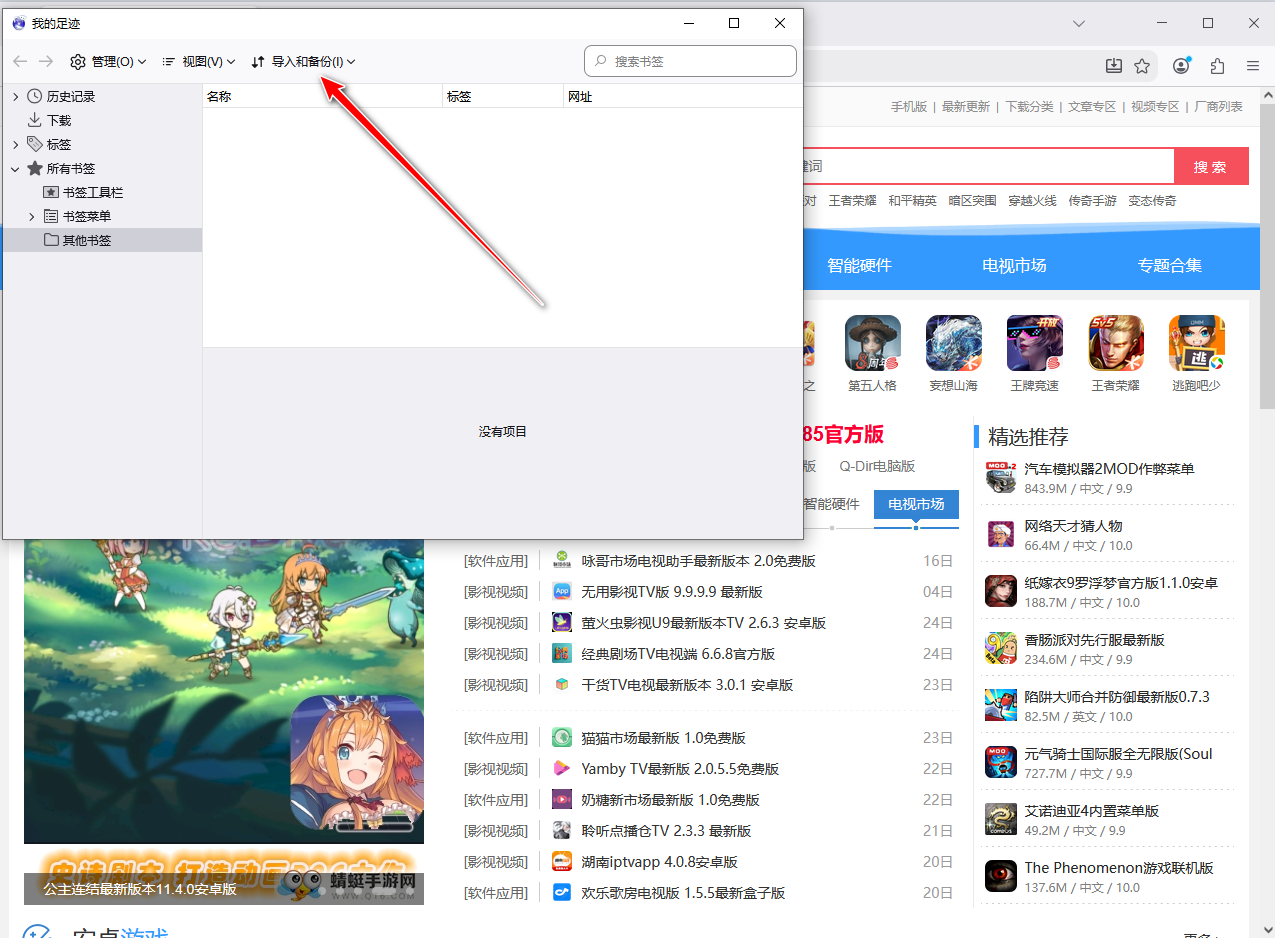This screenshot has width=1275, height=938.
Task: Expand the 标签 tree node
Action: coord(16,145)
